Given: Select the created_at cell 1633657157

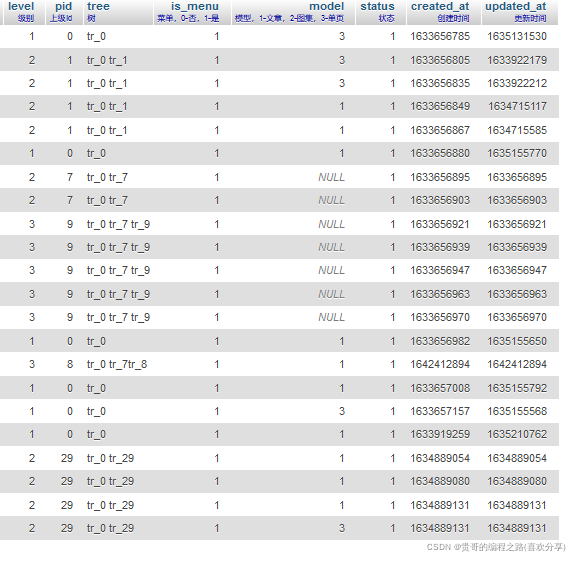Looking at the screenshot, I should point(440,411).
